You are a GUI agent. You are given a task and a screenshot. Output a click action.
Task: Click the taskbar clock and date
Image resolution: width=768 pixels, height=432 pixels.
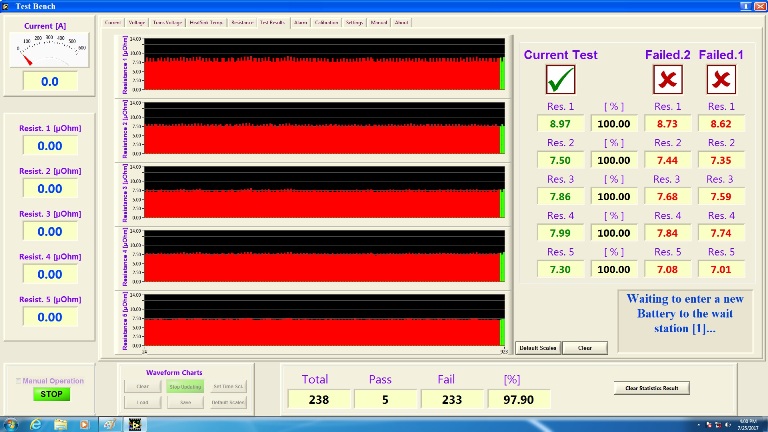coord(747,424)
